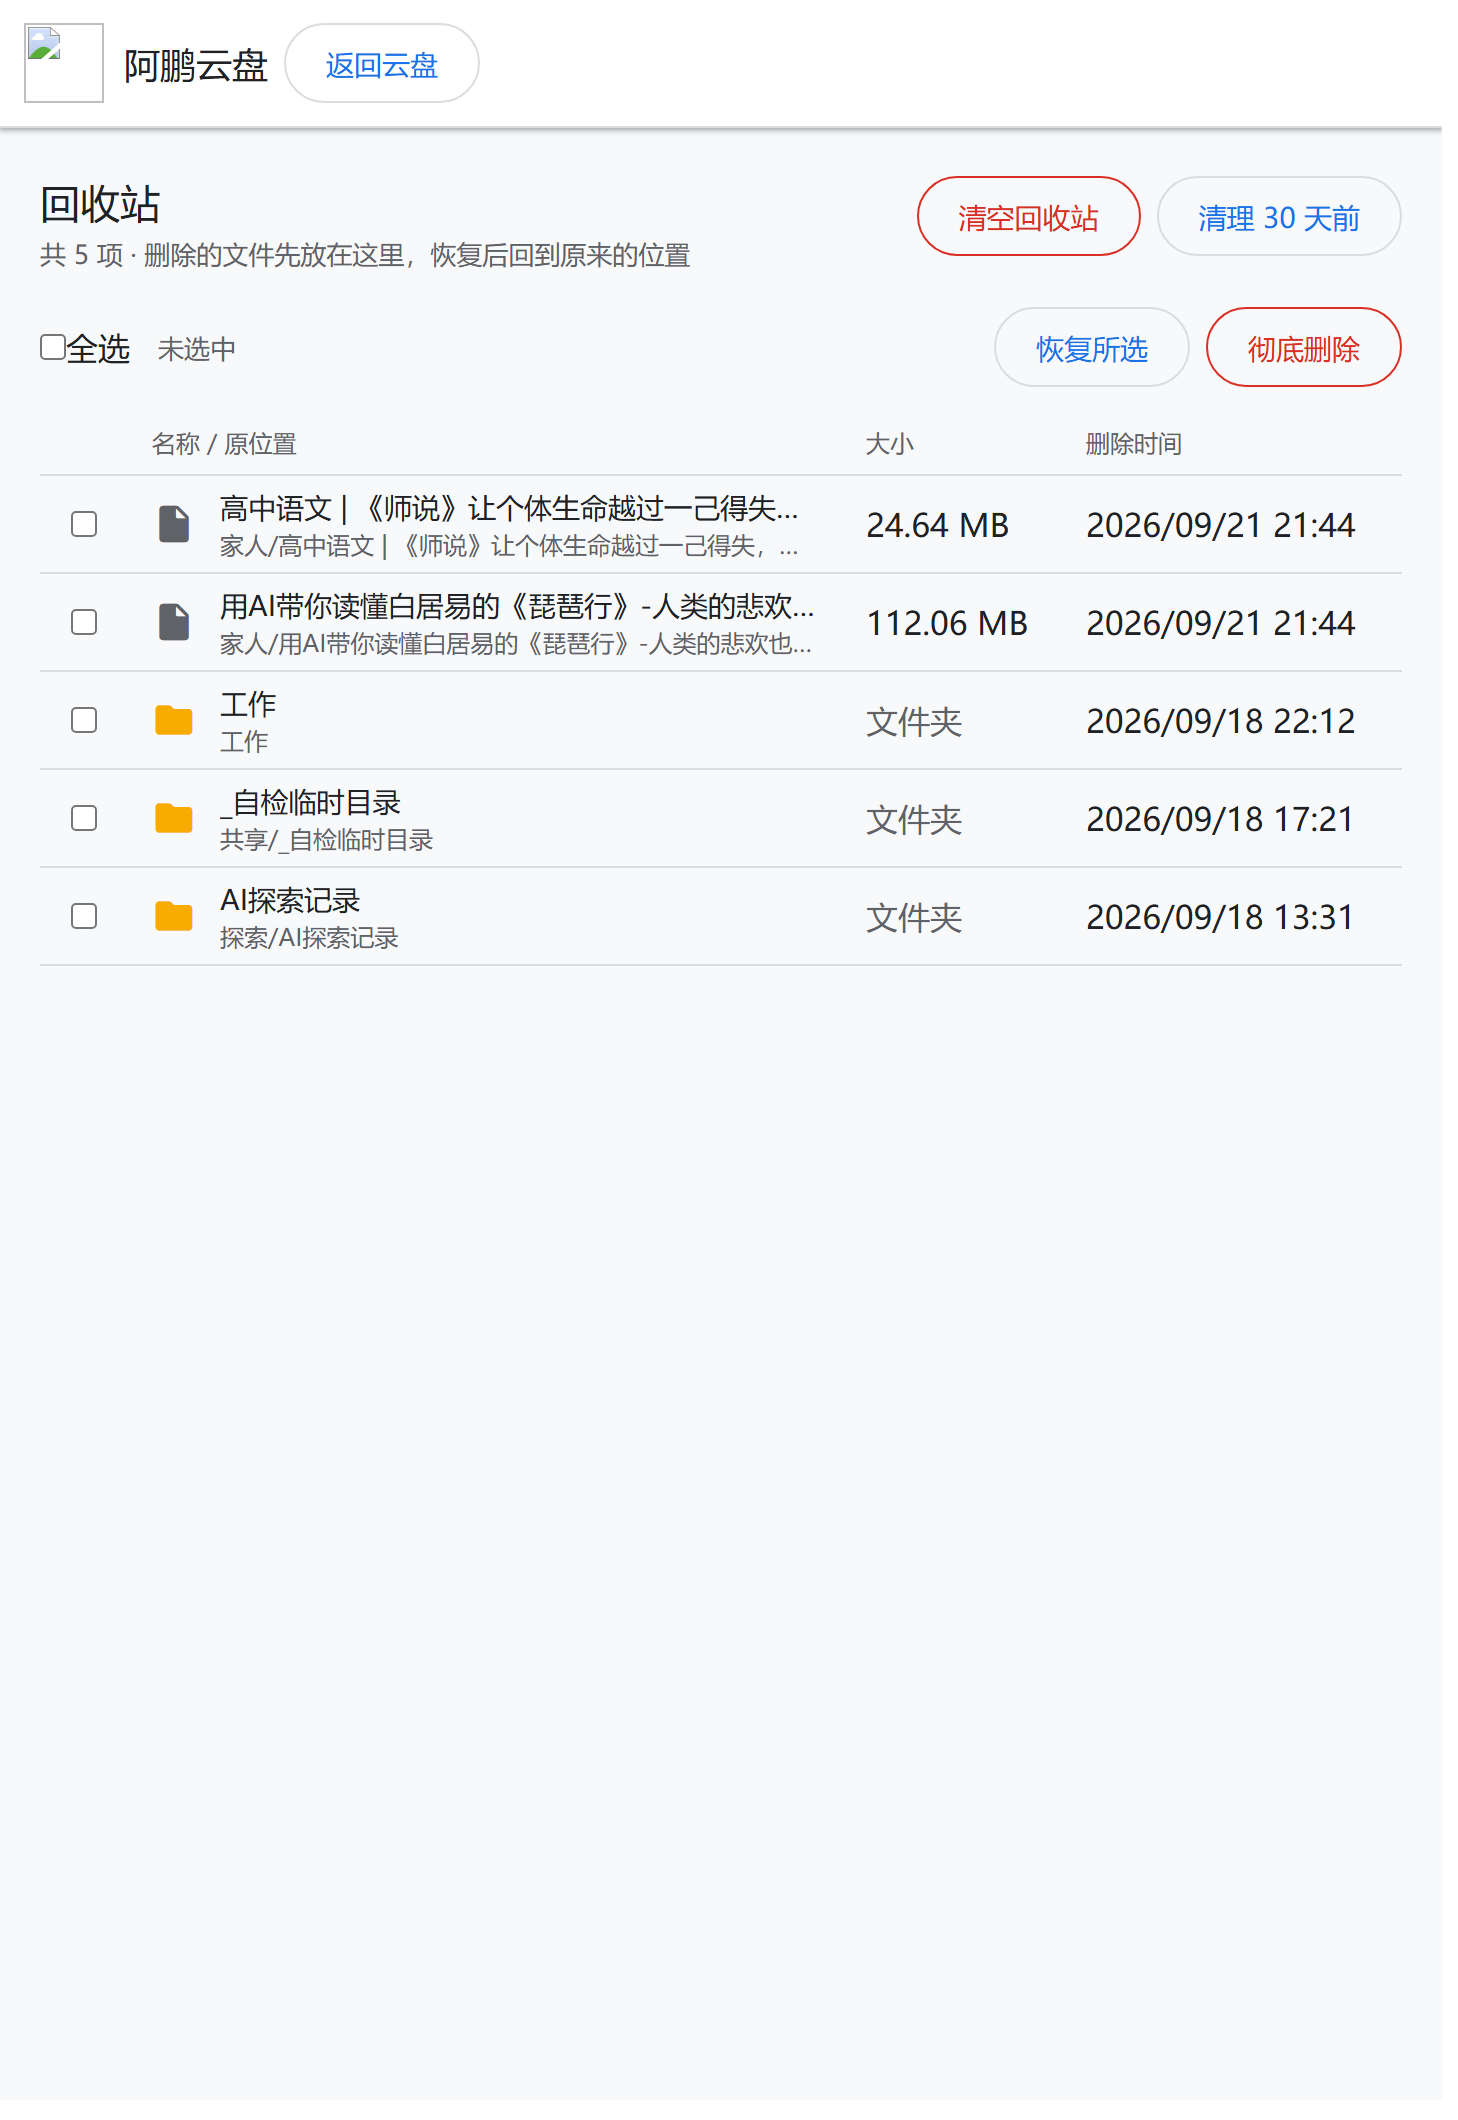Click the AI探索记录 folder name

(x=290, y=900)
